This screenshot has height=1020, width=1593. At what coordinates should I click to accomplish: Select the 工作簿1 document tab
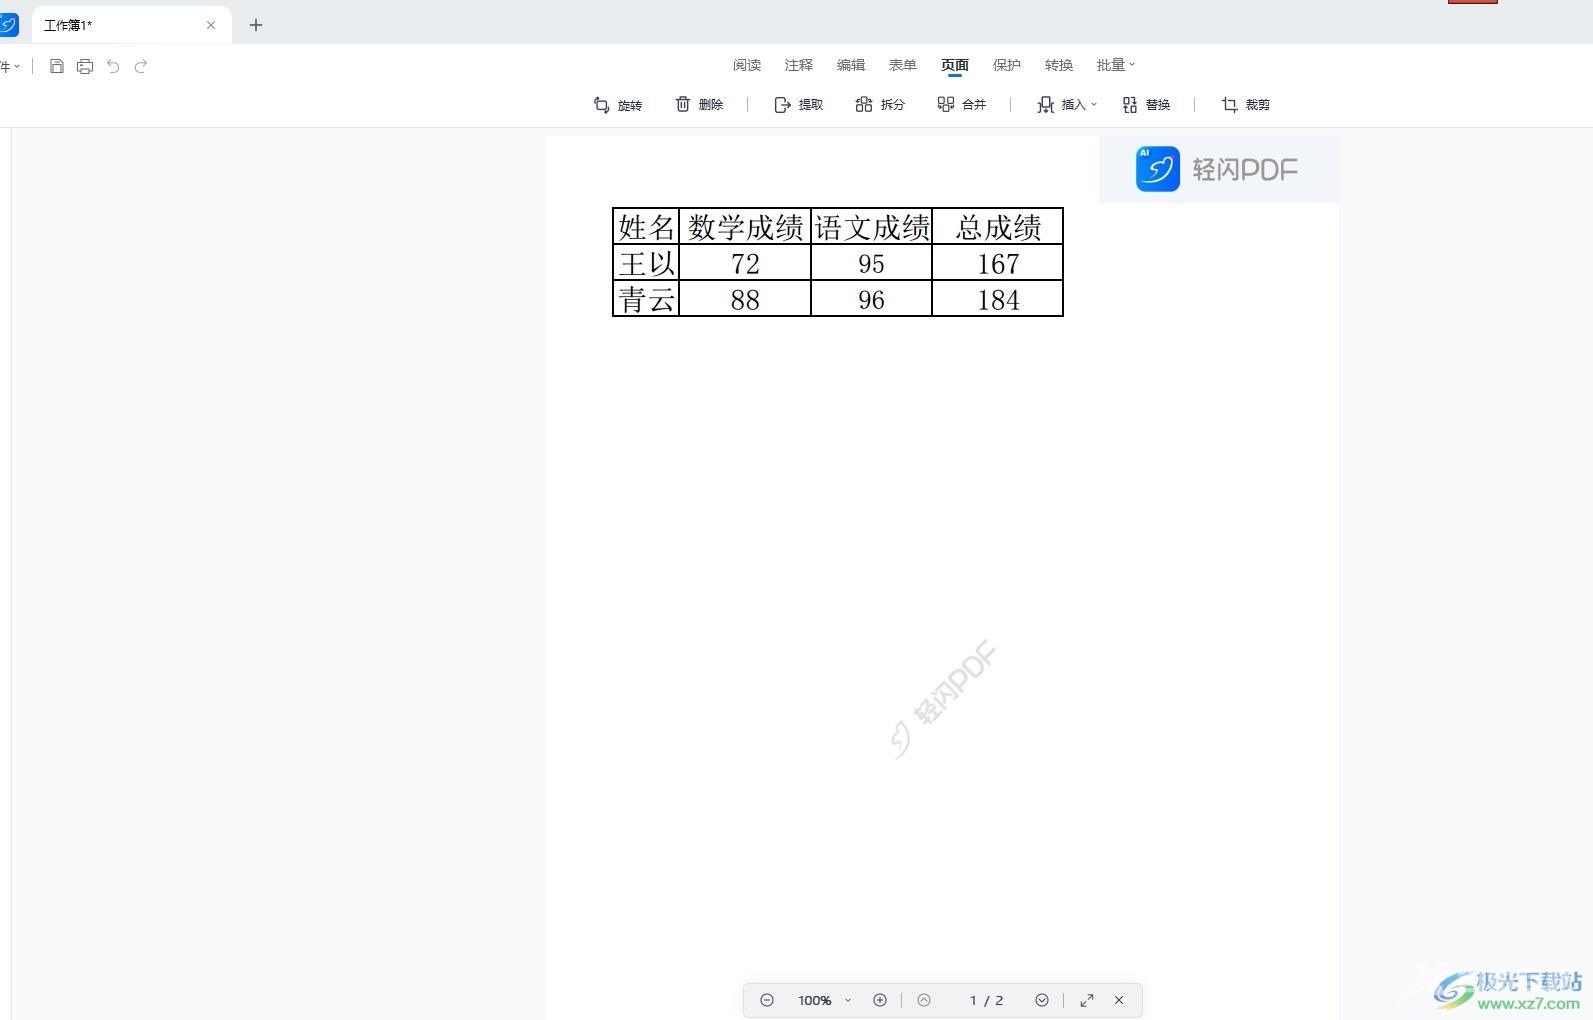131,25
